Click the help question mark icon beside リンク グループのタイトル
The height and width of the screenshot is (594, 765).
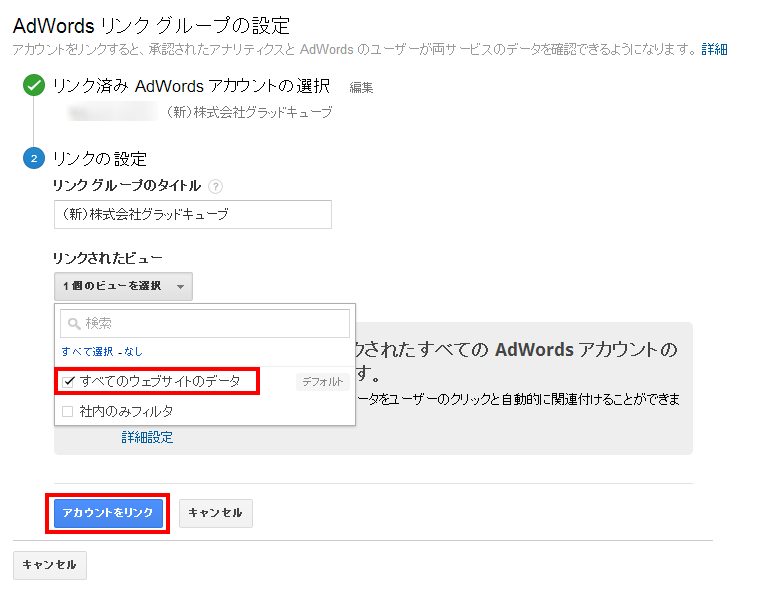coord(215,186)
